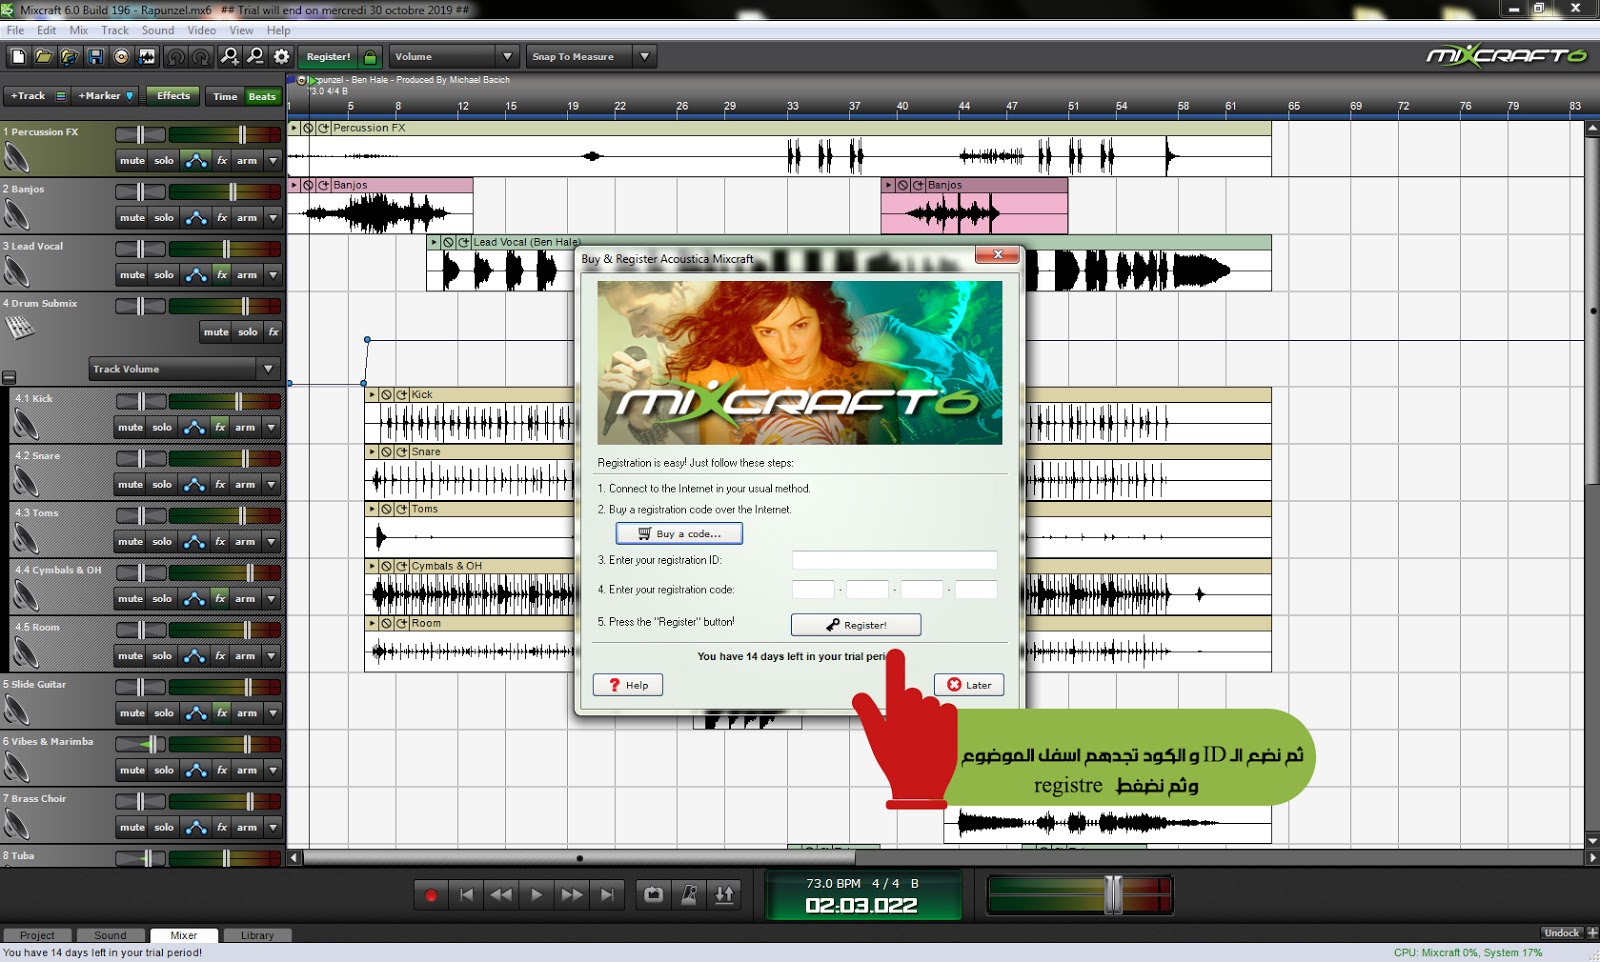This screenshot has height=962, width=1600.
Task: Mute the Drum Submix track
Action: pos(216,332)
